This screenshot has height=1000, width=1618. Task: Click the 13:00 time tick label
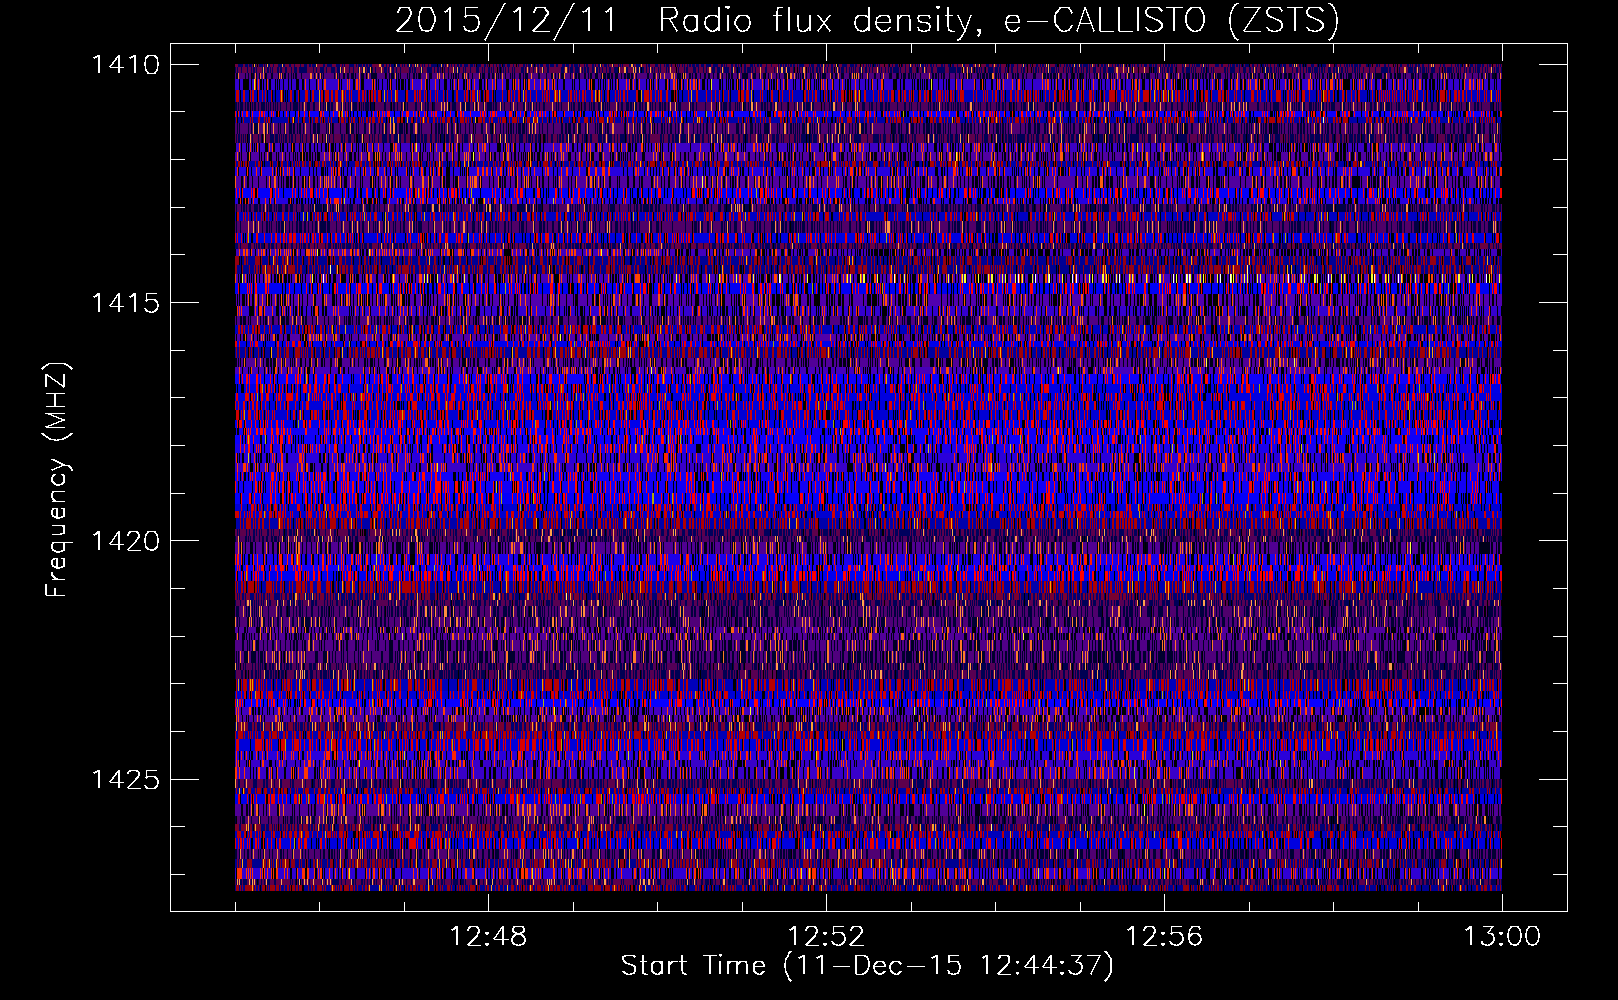coord(1502,937)
